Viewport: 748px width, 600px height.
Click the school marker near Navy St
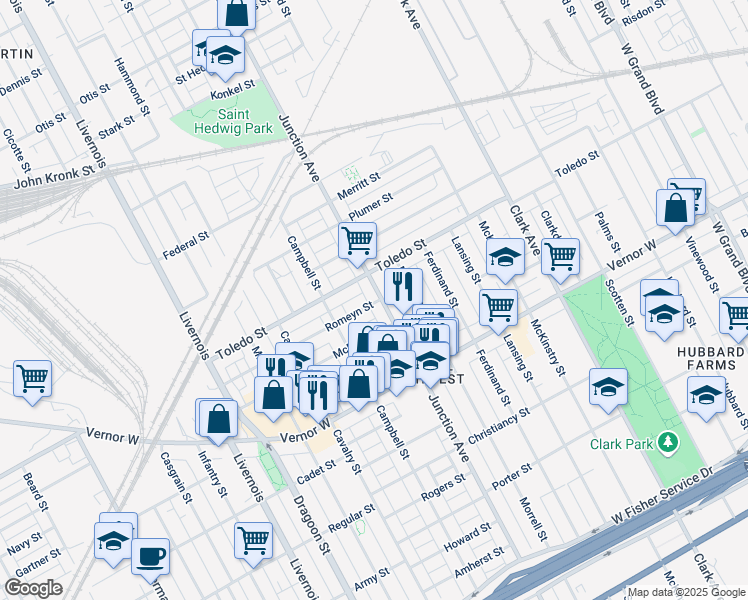[x=114, y=542]
